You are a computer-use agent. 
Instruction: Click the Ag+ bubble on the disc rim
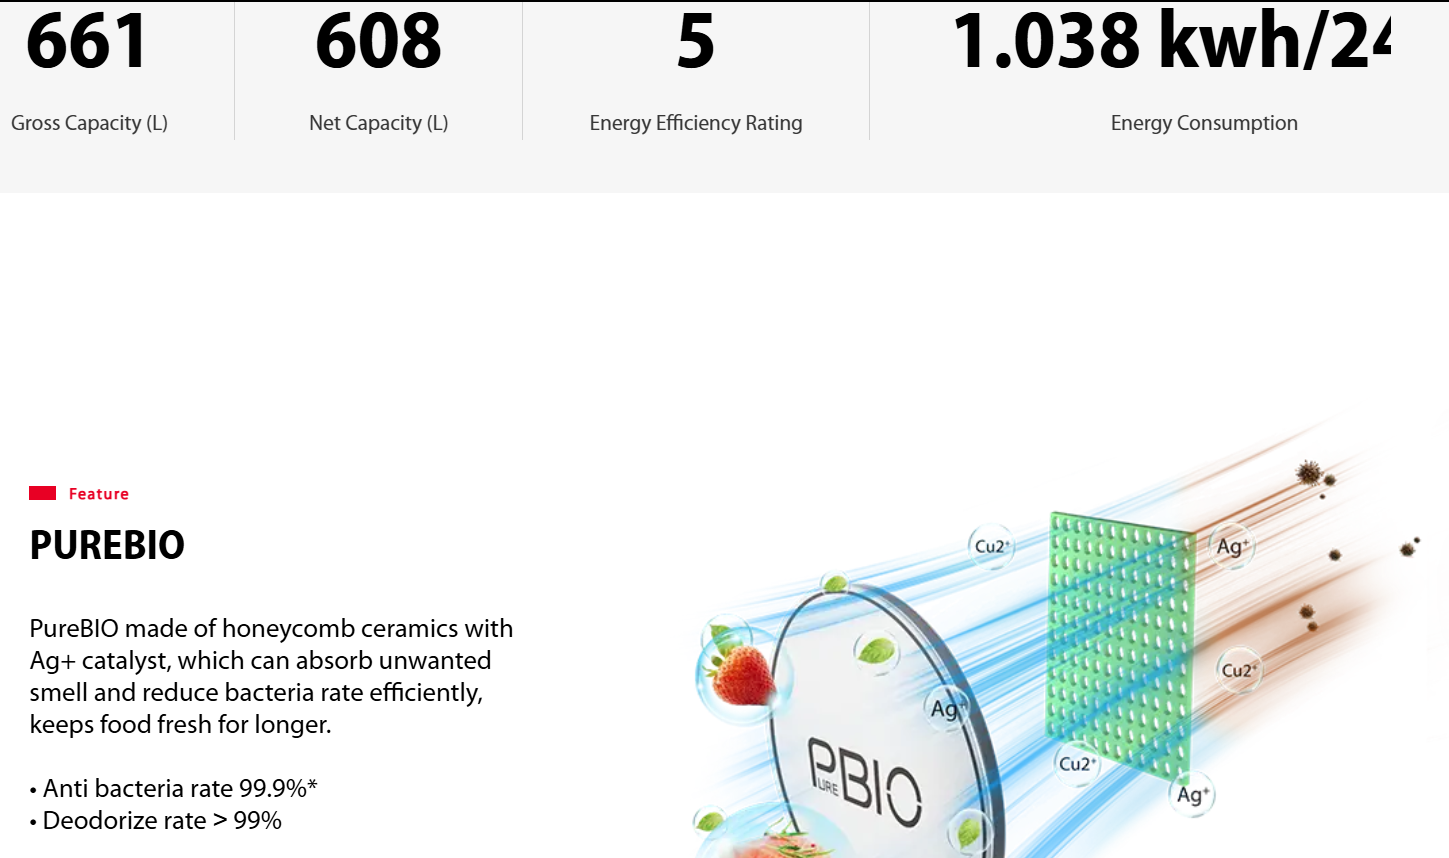coord(946,708)
